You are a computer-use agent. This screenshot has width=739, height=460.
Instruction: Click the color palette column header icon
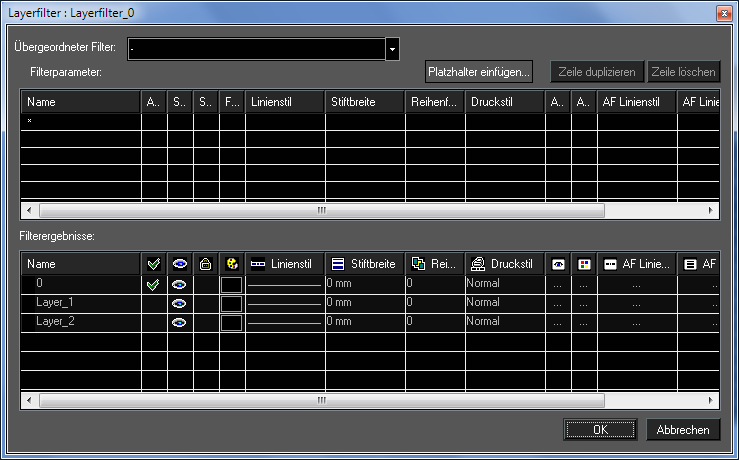tap(231, 264)
